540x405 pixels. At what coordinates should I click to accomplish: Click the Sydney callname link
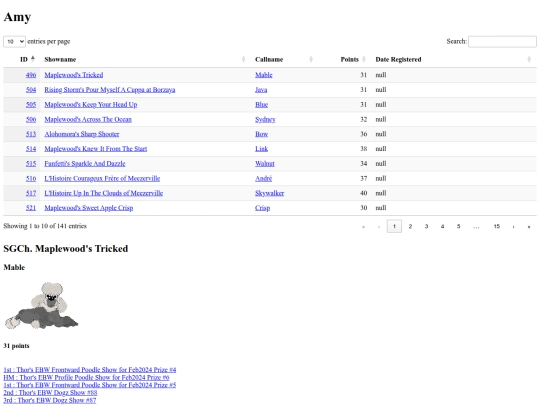[x=265, y=120]
